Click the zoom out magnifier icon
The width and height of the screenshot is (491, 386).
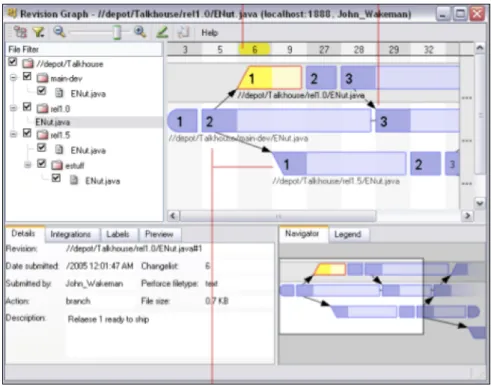click(x=59, y=32)
